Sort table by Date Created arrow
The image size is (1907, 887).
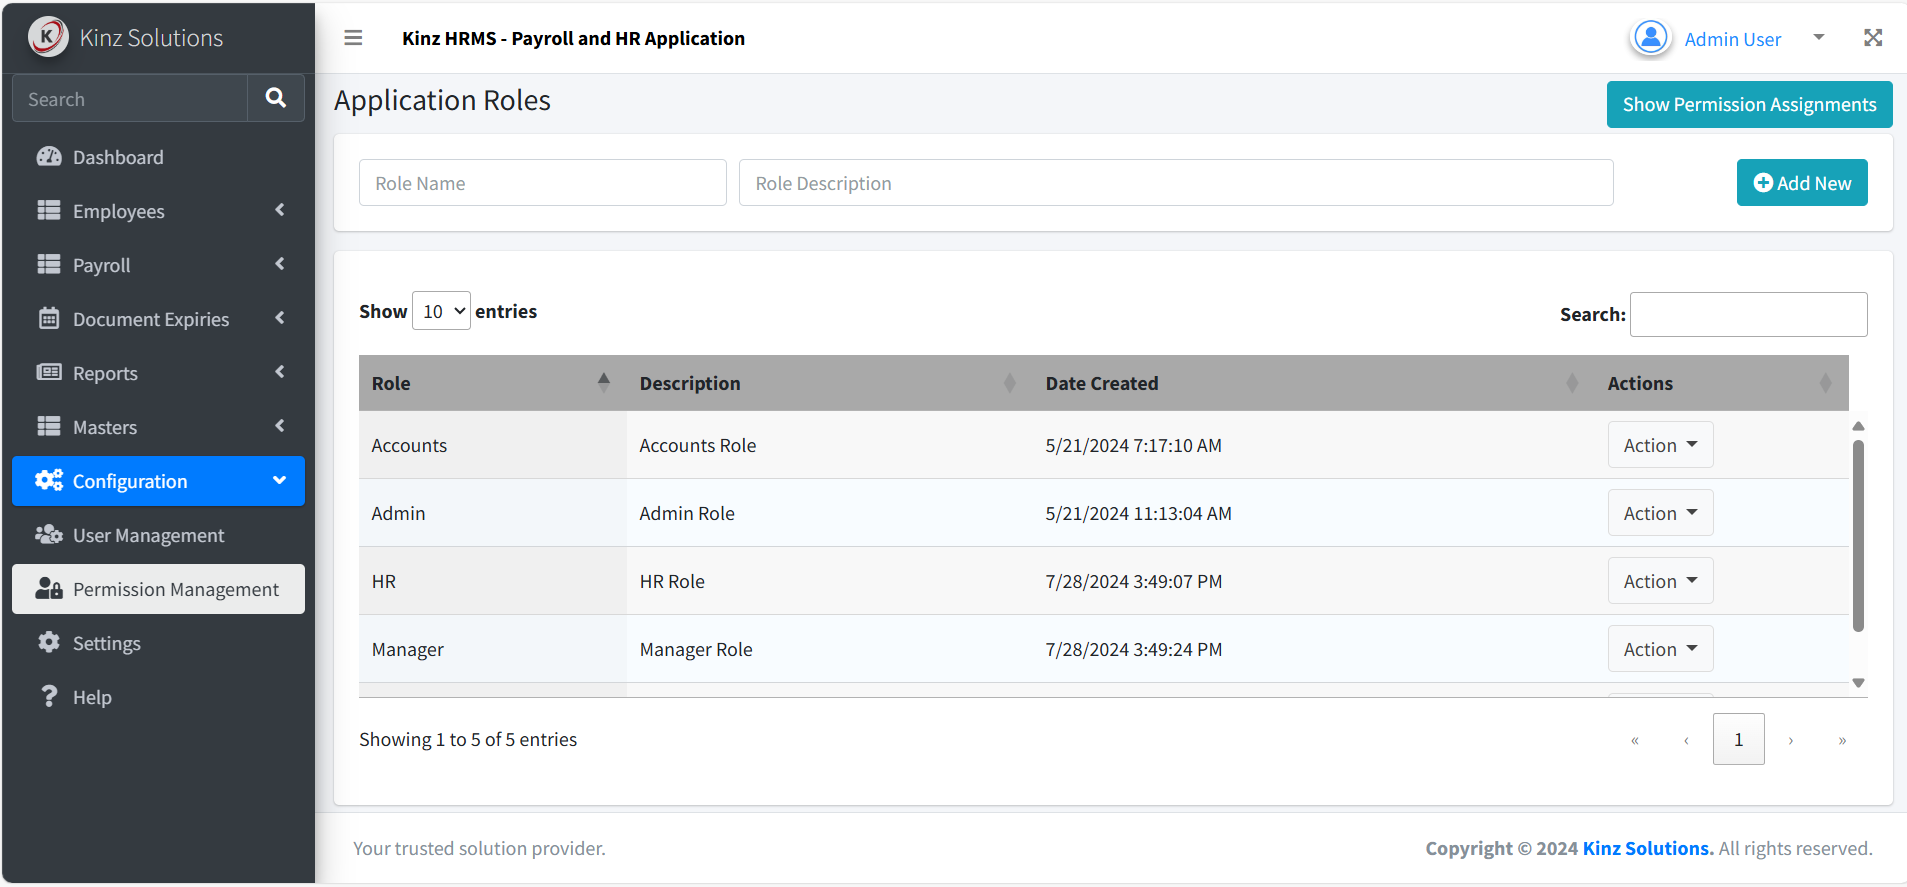point(1572,382)
